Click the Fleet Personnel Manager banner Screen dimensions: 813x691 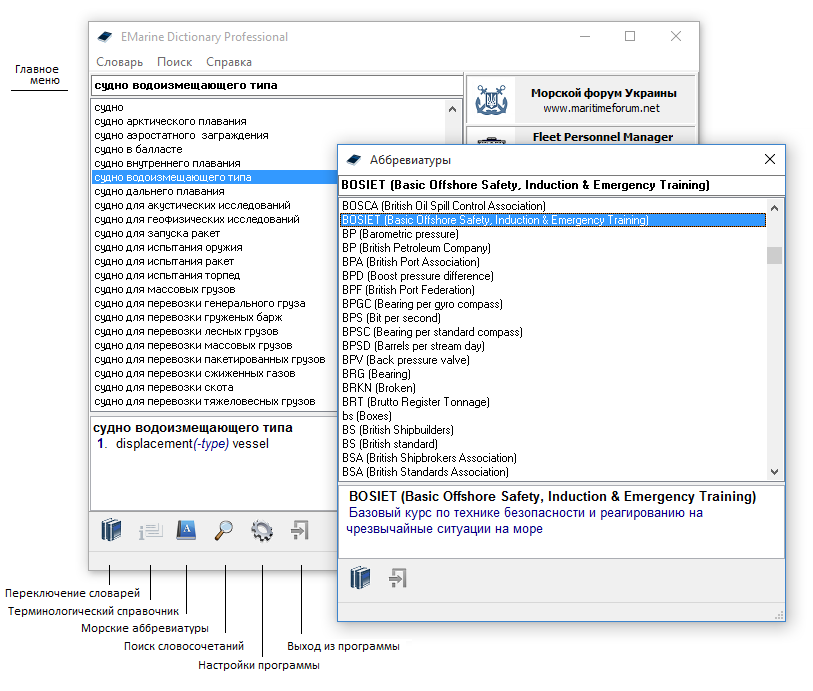tap(580, 137)
